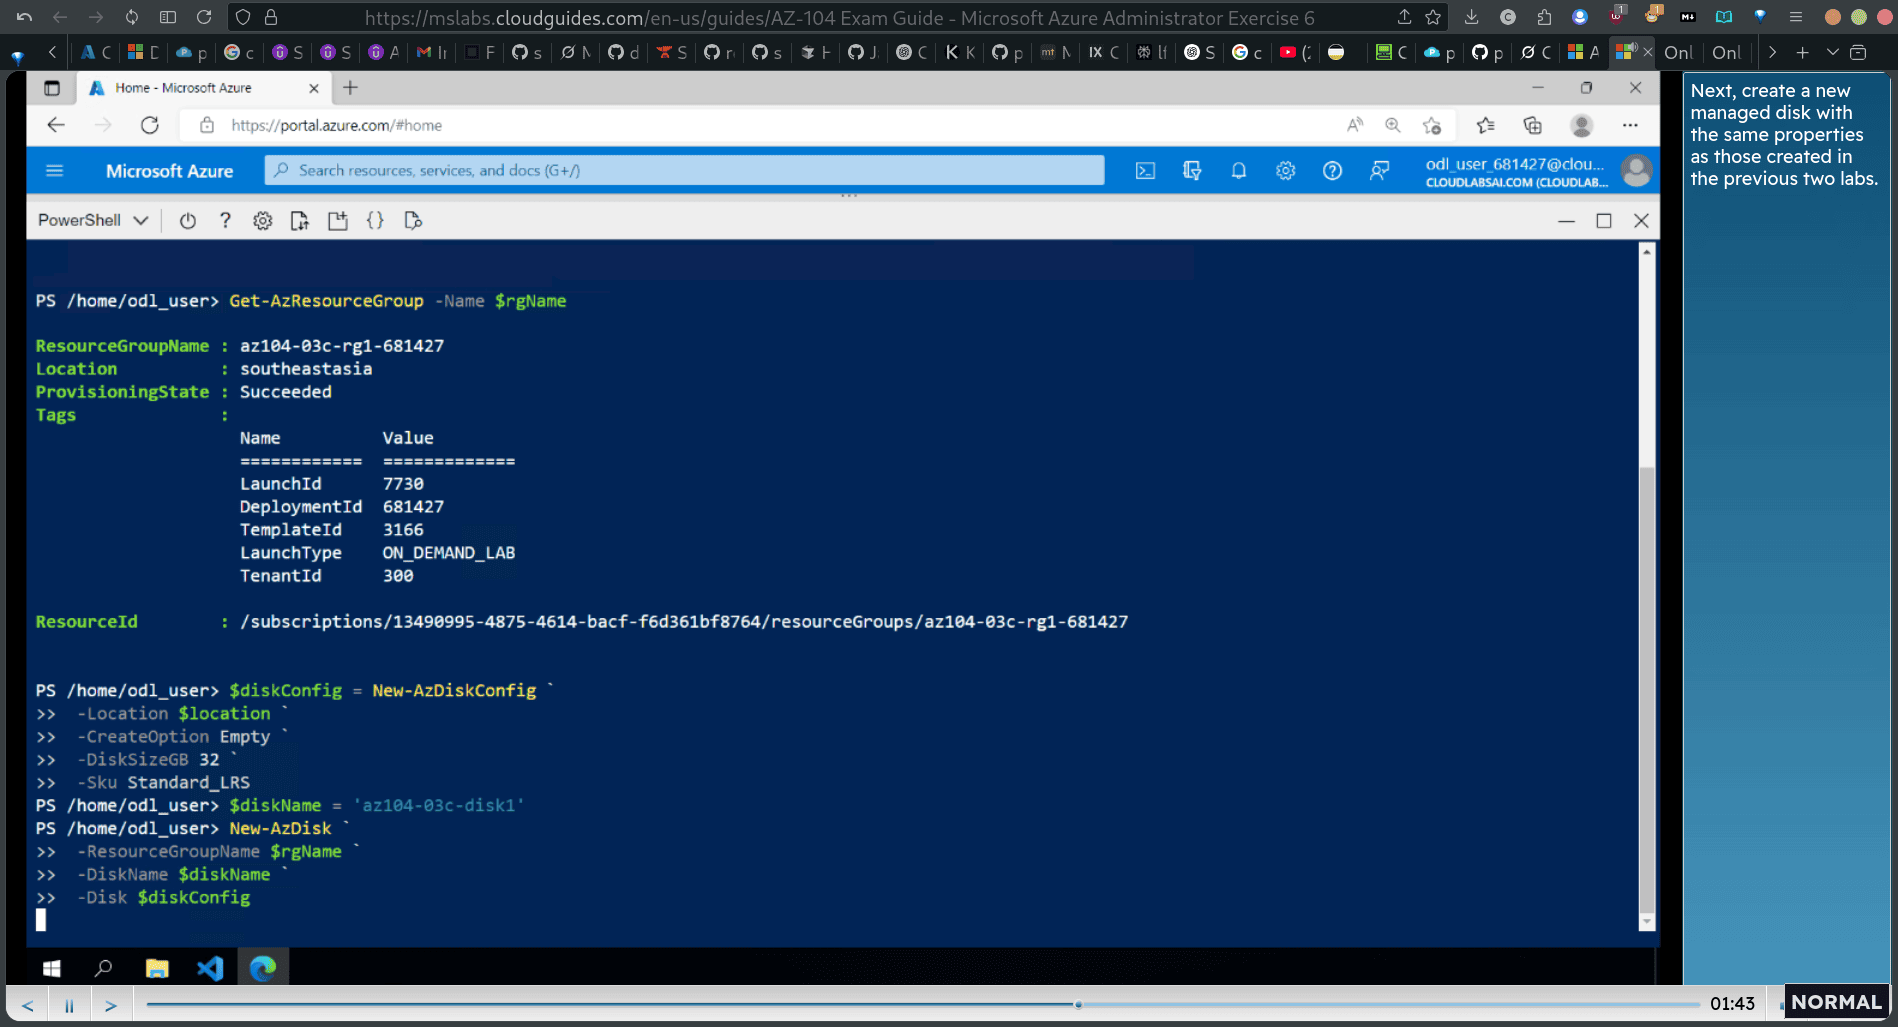Pause the guide playback
The height and width of the screenshot is (1027, 1898).
pyautogui.click(x=69, y=1005)
